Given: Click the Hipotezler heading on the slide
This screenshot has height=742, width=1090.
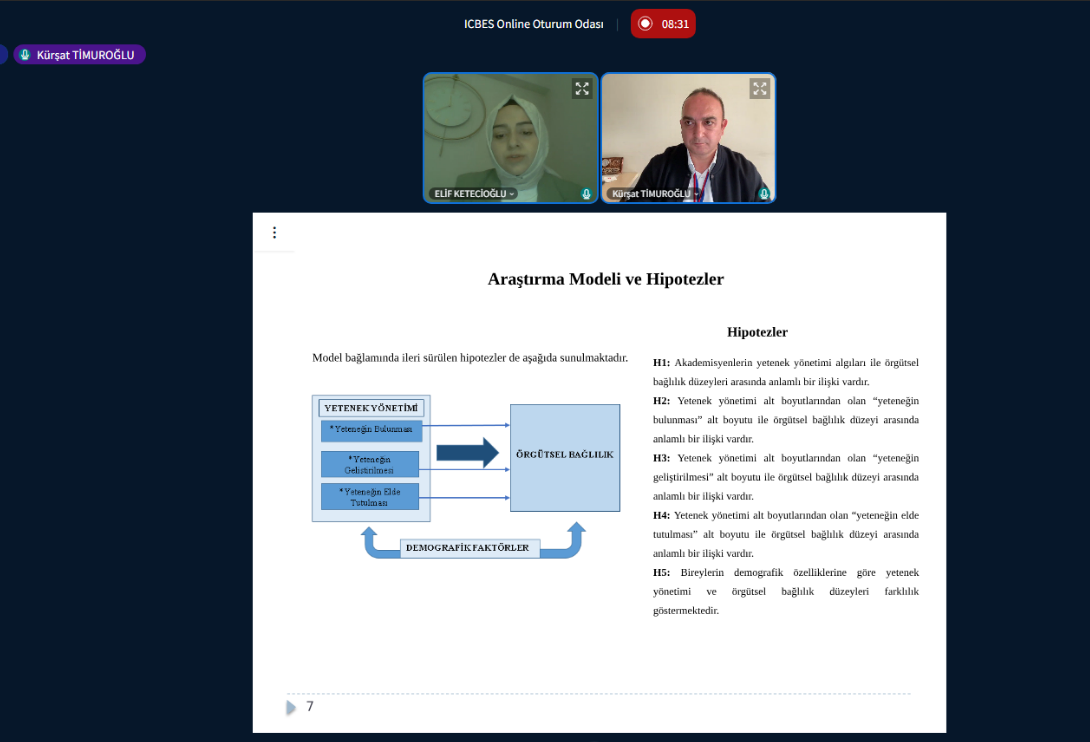Looking at the screenshot, I should tap(757, 332).
